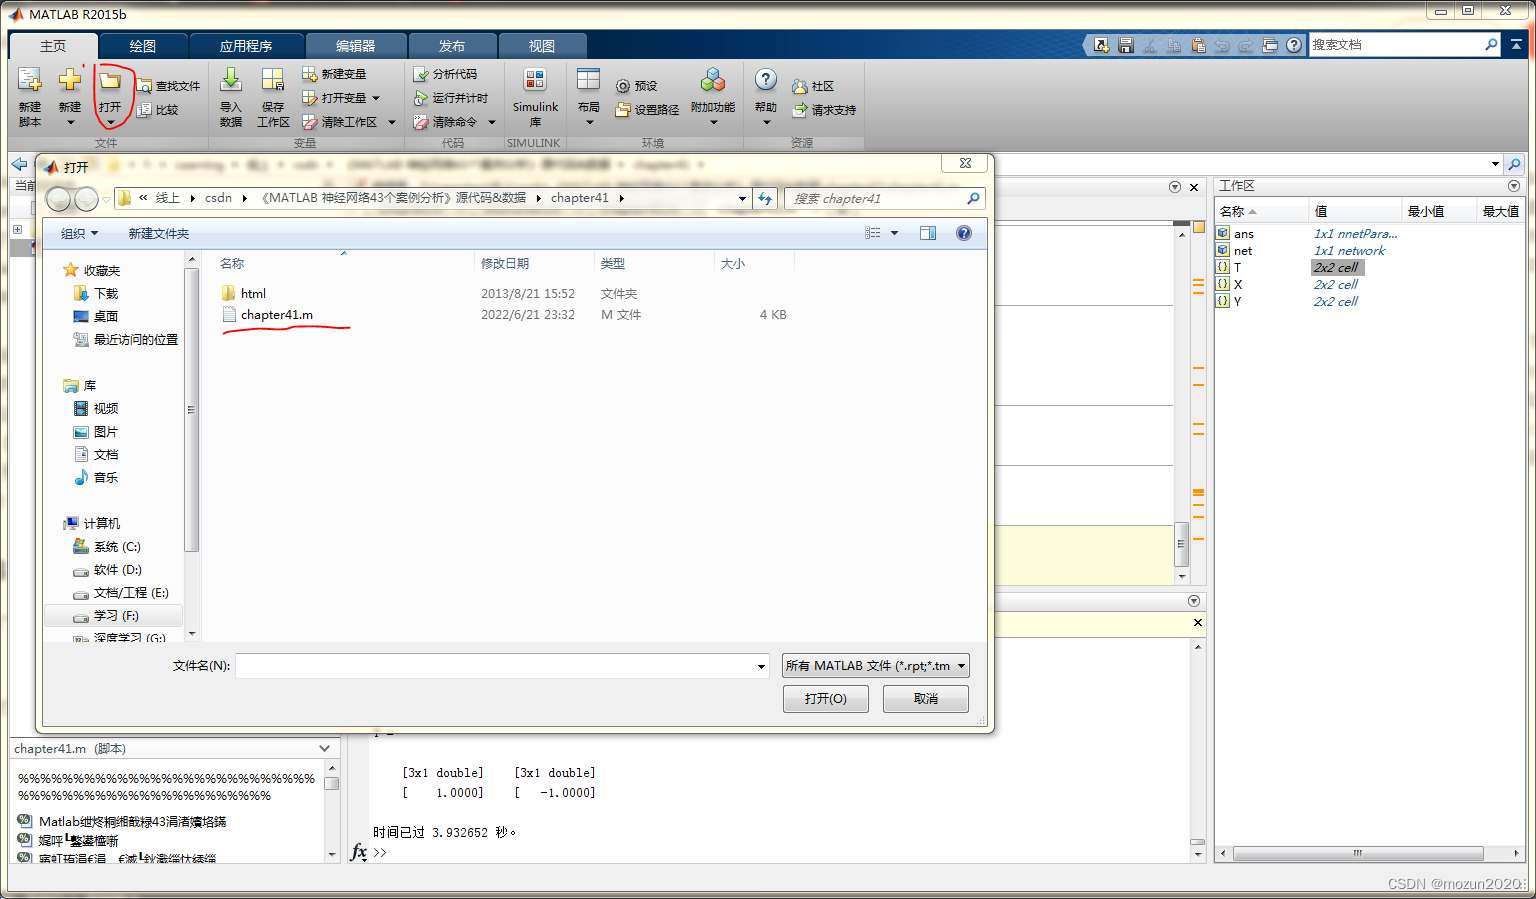The image size is (1536, 899).
Task: Expand the Clear Commands (清除命令) dropdown arrow
Action: (x=492, y=122)
